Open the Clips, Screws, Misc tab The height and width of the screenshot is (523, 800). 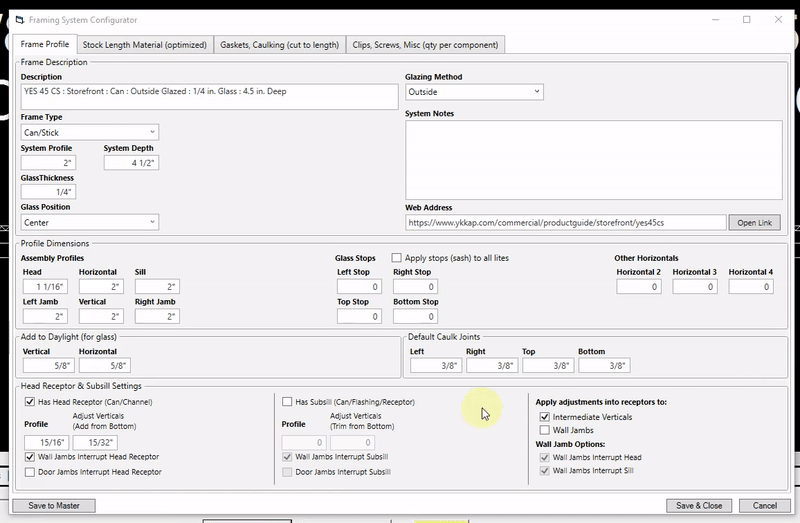coord(426,45)
